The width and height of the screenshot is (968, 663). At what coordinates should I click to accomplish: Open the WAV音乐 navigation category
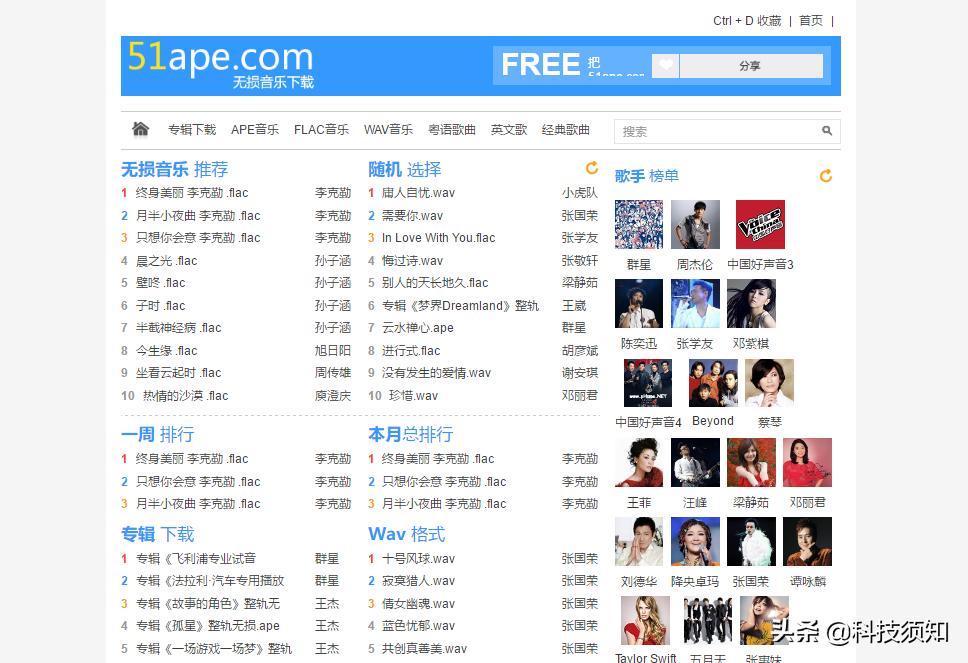388,129
